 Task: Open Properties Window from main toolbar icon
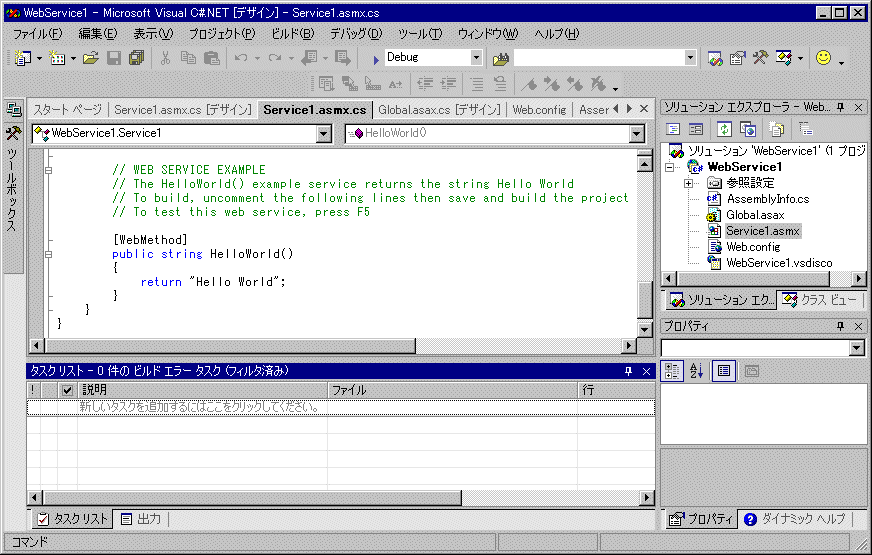737,58
